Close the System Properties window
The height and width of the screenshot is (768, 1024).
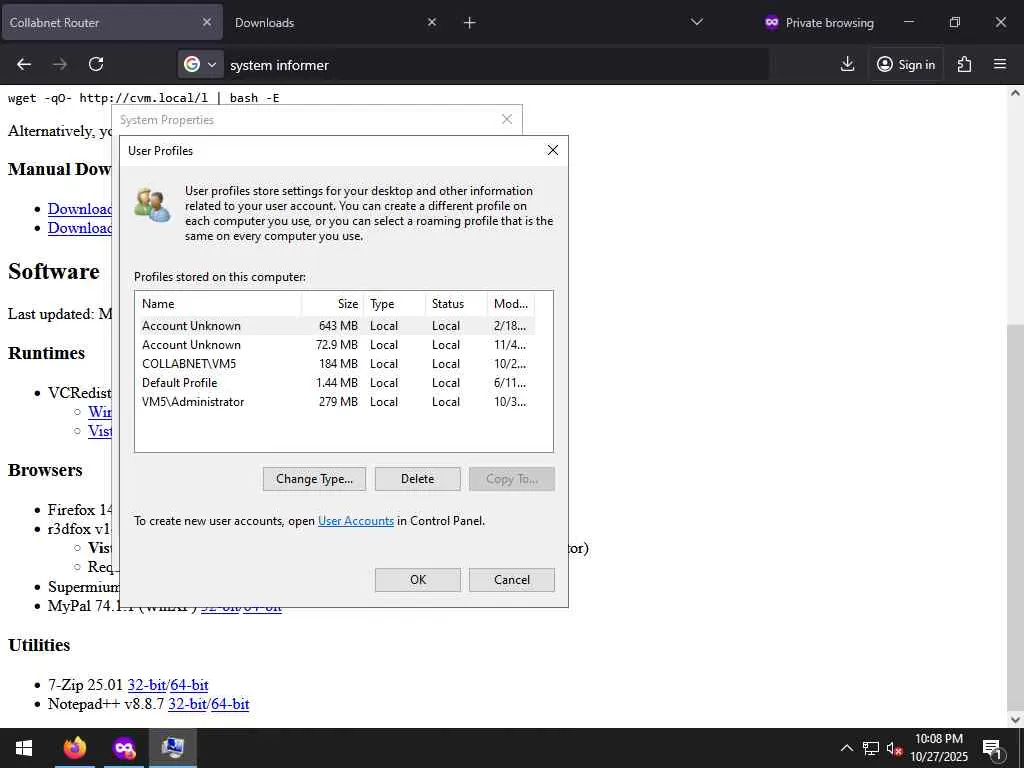[x=507, y=119]
